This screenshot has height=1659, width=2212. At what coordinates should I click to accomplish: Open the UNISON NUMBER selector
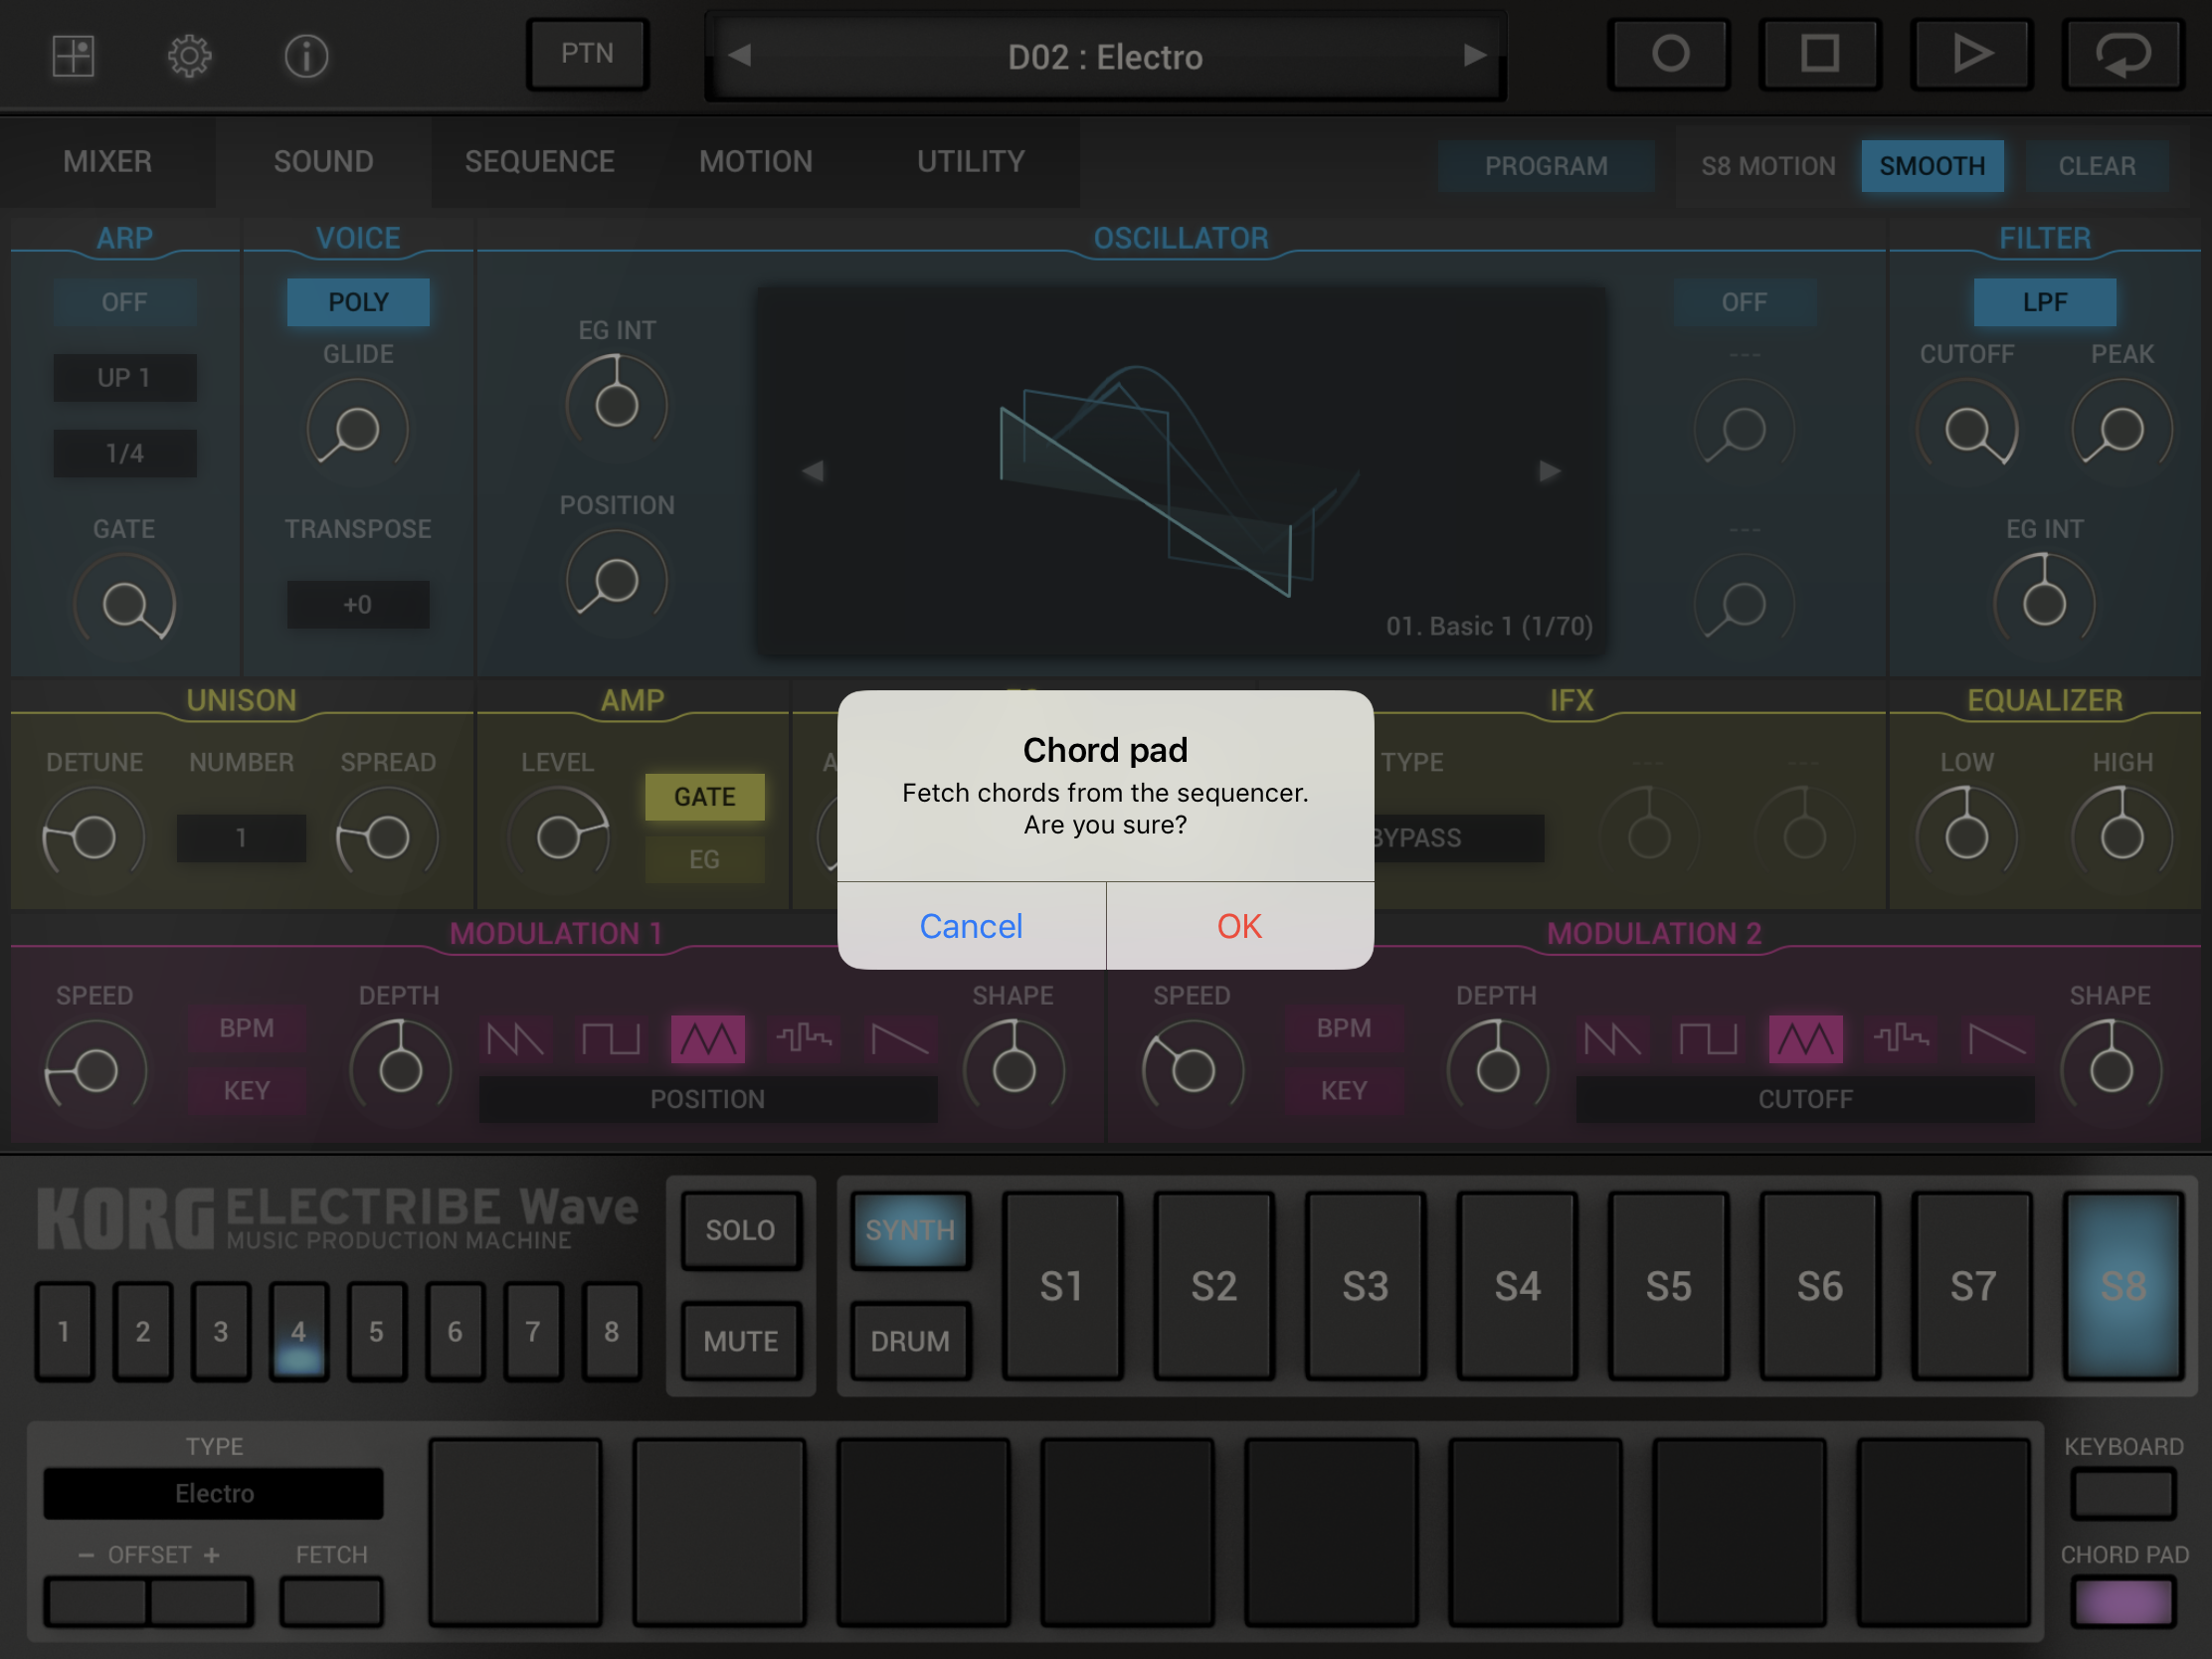point(241,838)
